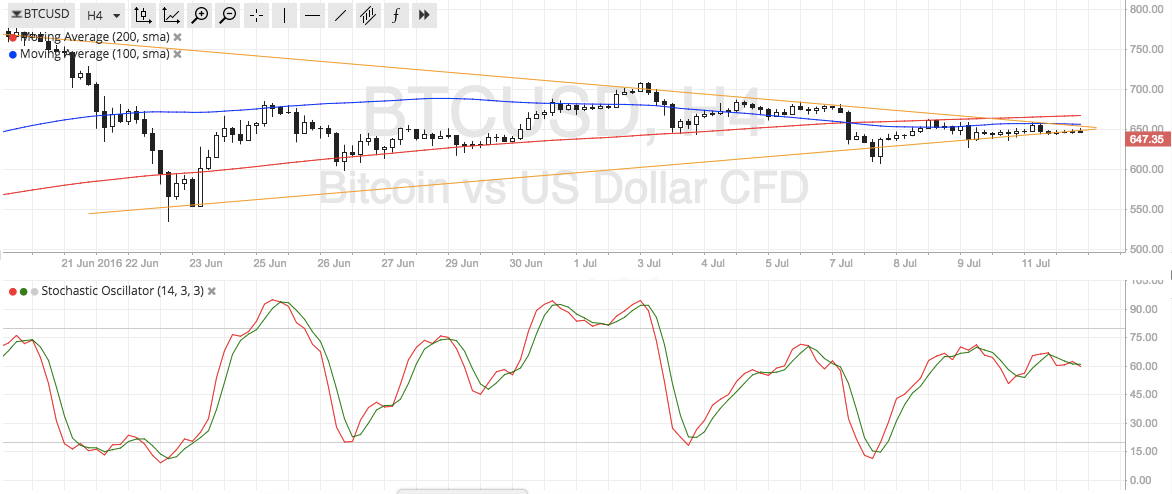This screenshot has width=1172, height=494.
Task: Remove the Moving Average 100 sma indicator
Action: (x=177, y=54)
